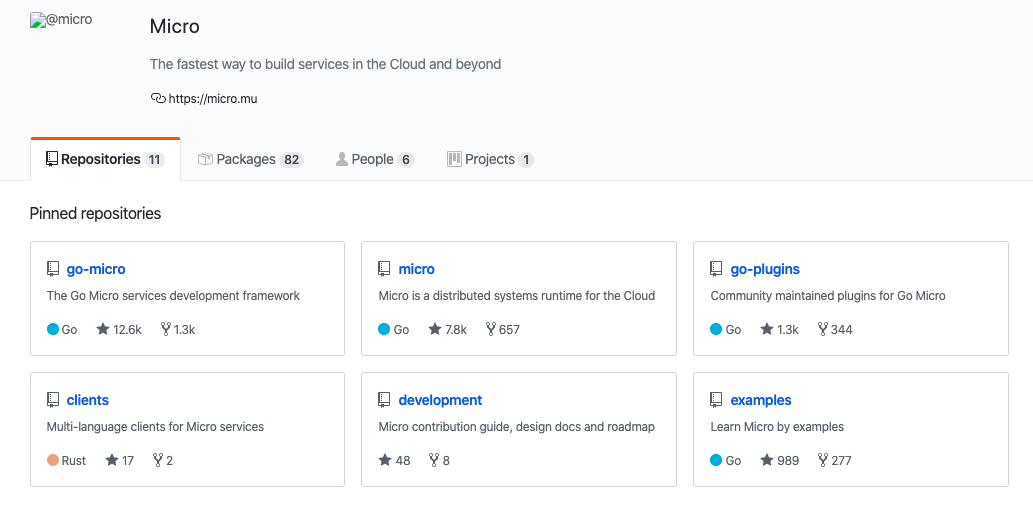Click the fork icon on clients card
This screenshot has height=512, width=1033.
click(158, 460)
